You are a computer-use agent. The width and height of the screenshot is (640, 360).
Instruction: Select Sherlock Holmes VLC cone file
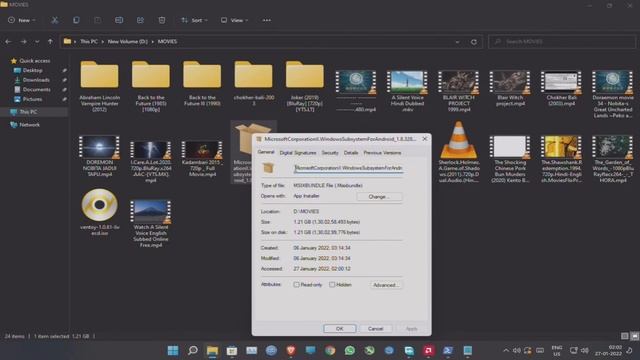point(459,152)
